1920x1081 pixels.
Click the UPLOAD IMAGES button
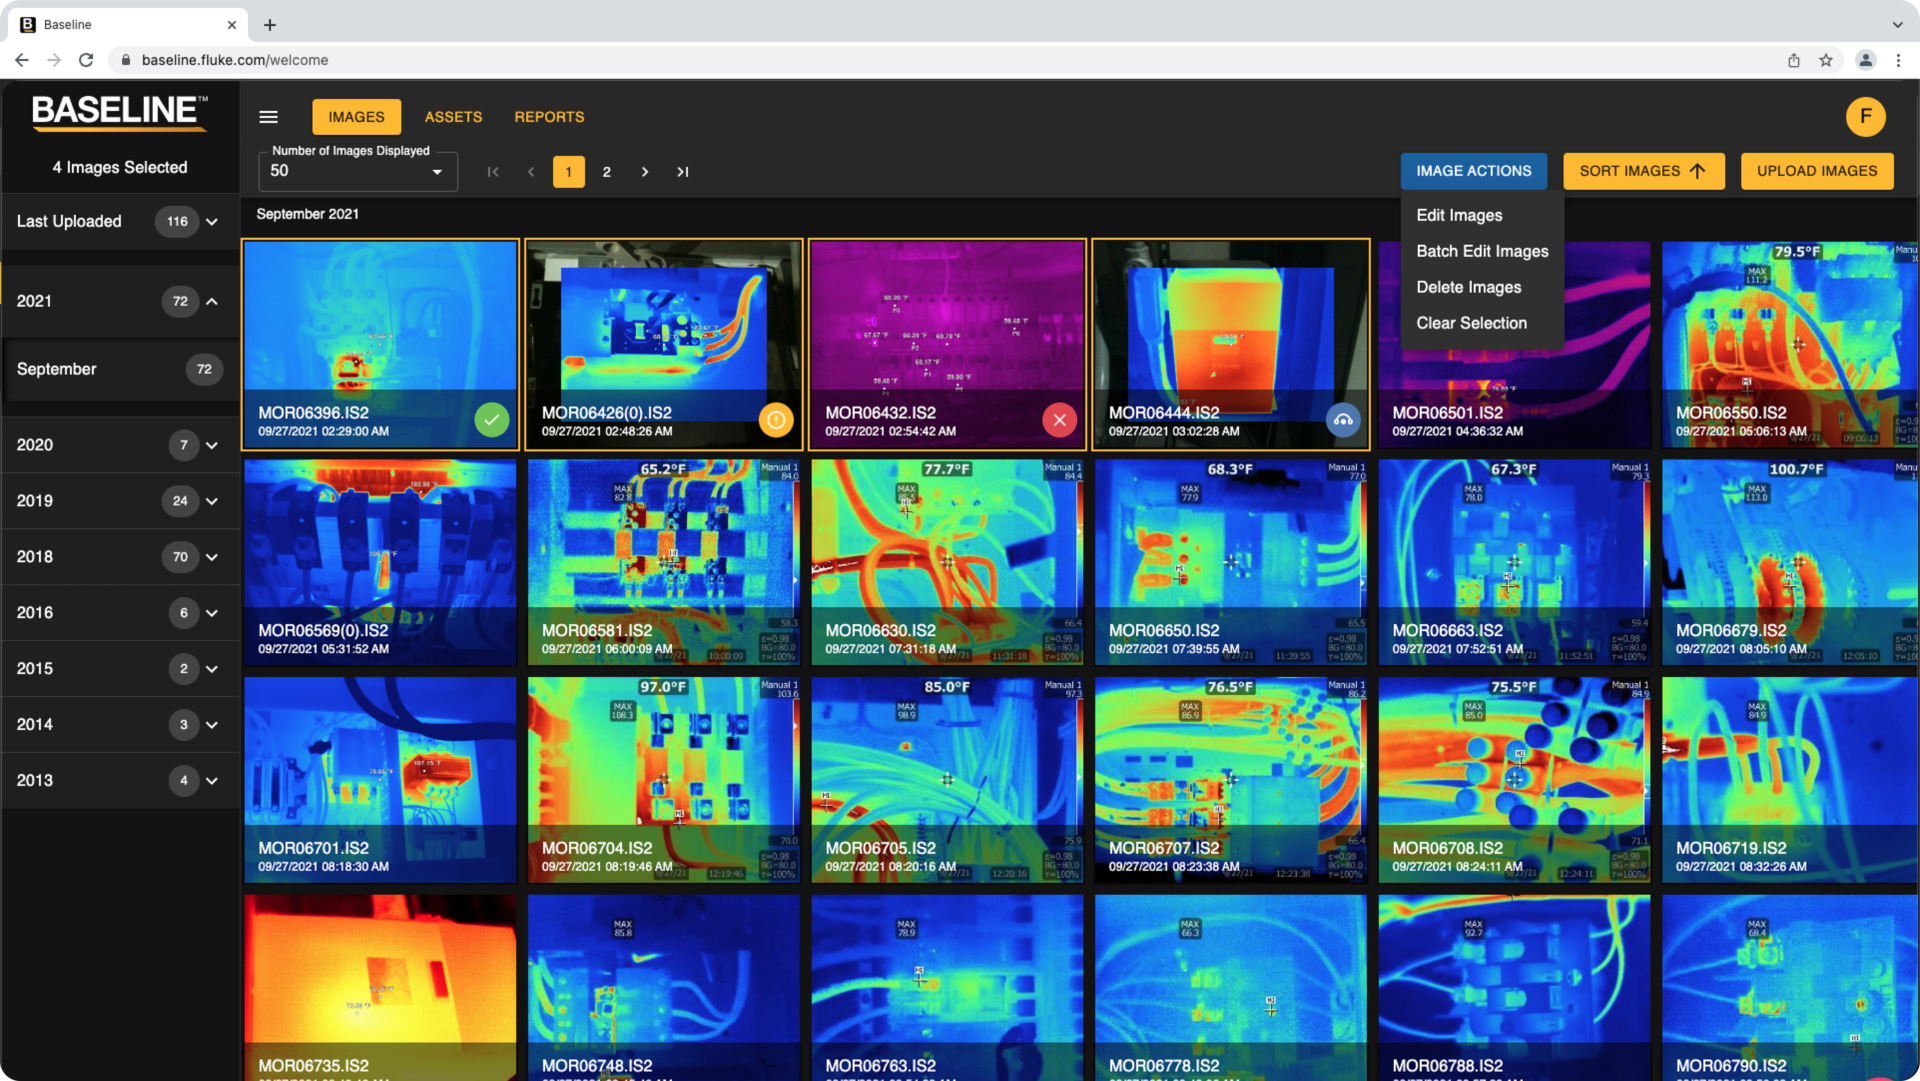pyautogui.click(x=1816, y=170)
